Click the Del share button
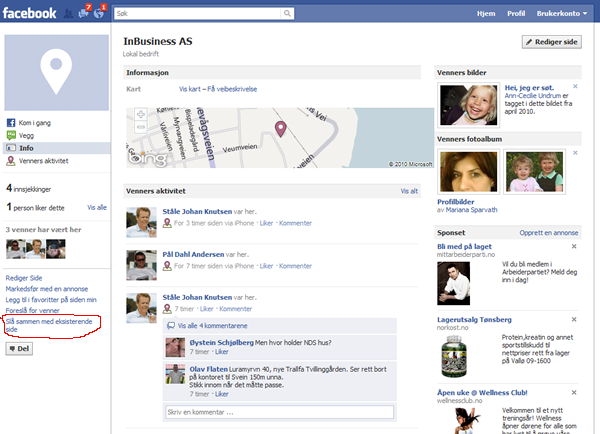The width and height of the screenshot is (600, 434). [x=19, y=349]
